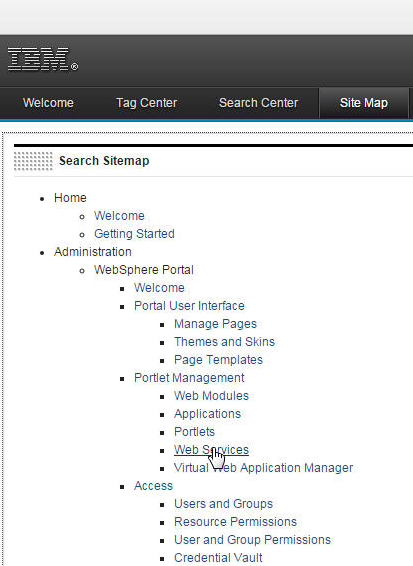This screenshot has height=566, width=413.
Task: Go to the Getting Started page link
Action: pyautogui.click(x=134, y=234)
